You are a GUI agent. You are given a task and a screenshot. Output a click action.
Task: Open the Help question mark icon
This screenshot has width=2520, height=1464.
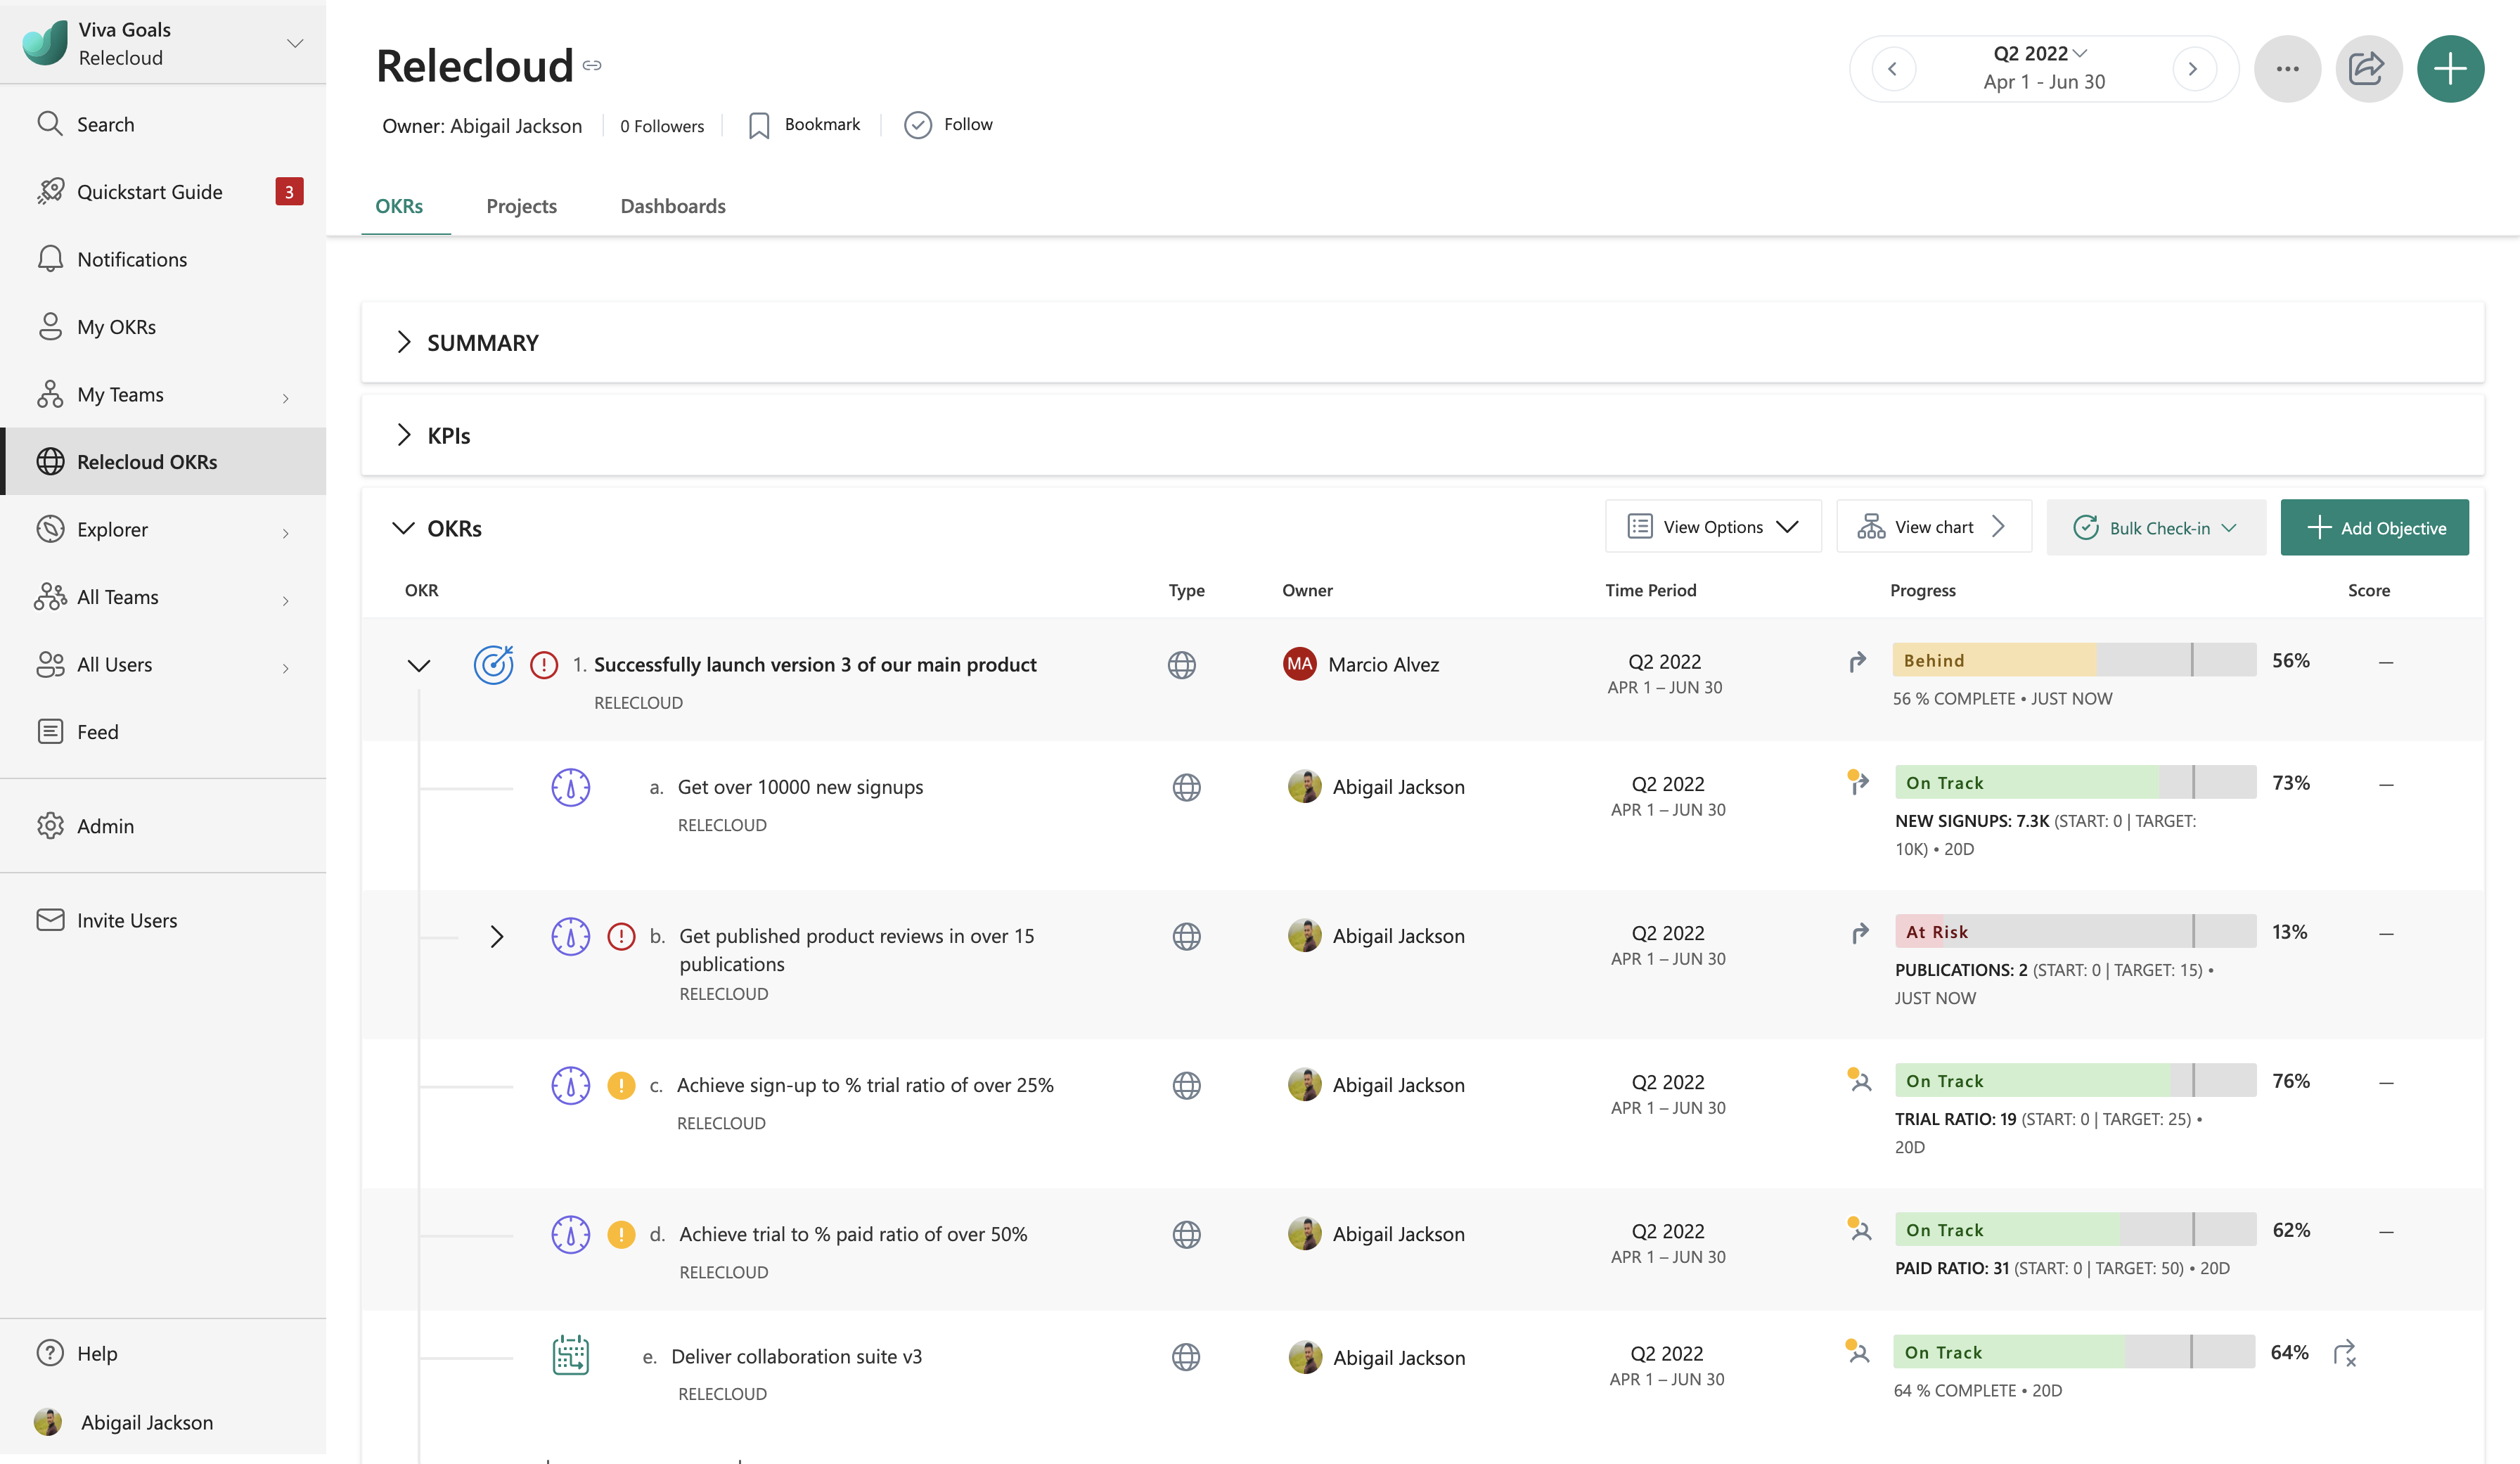click(x=50, y=1352)
